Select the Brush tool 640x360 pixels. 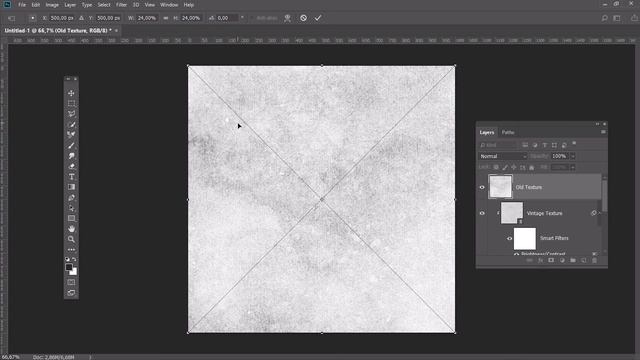pos(71,145)
